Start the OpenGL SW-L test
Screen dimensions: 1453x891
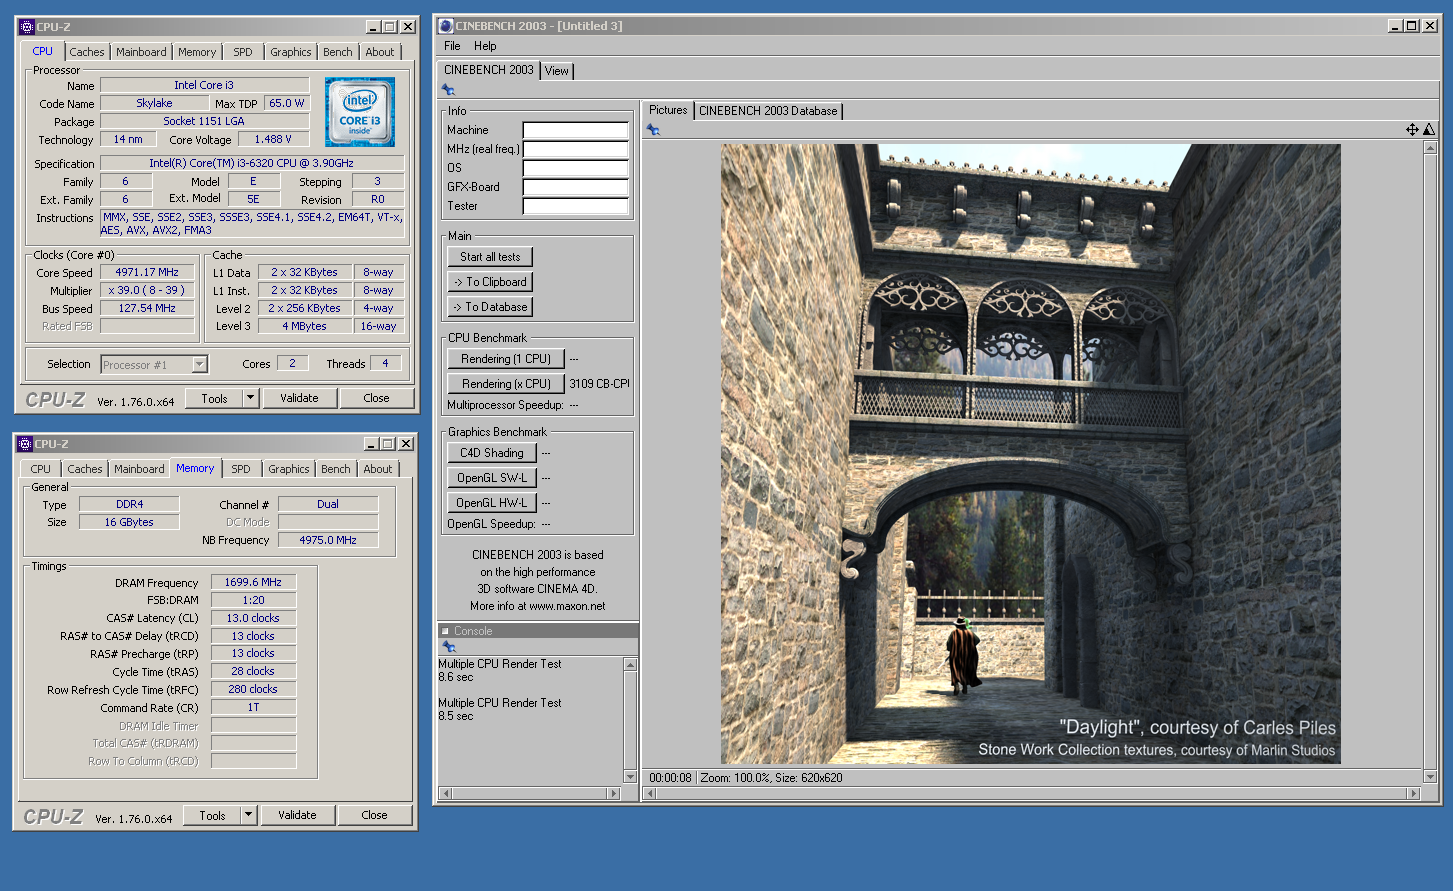click(x=492, y=478)
